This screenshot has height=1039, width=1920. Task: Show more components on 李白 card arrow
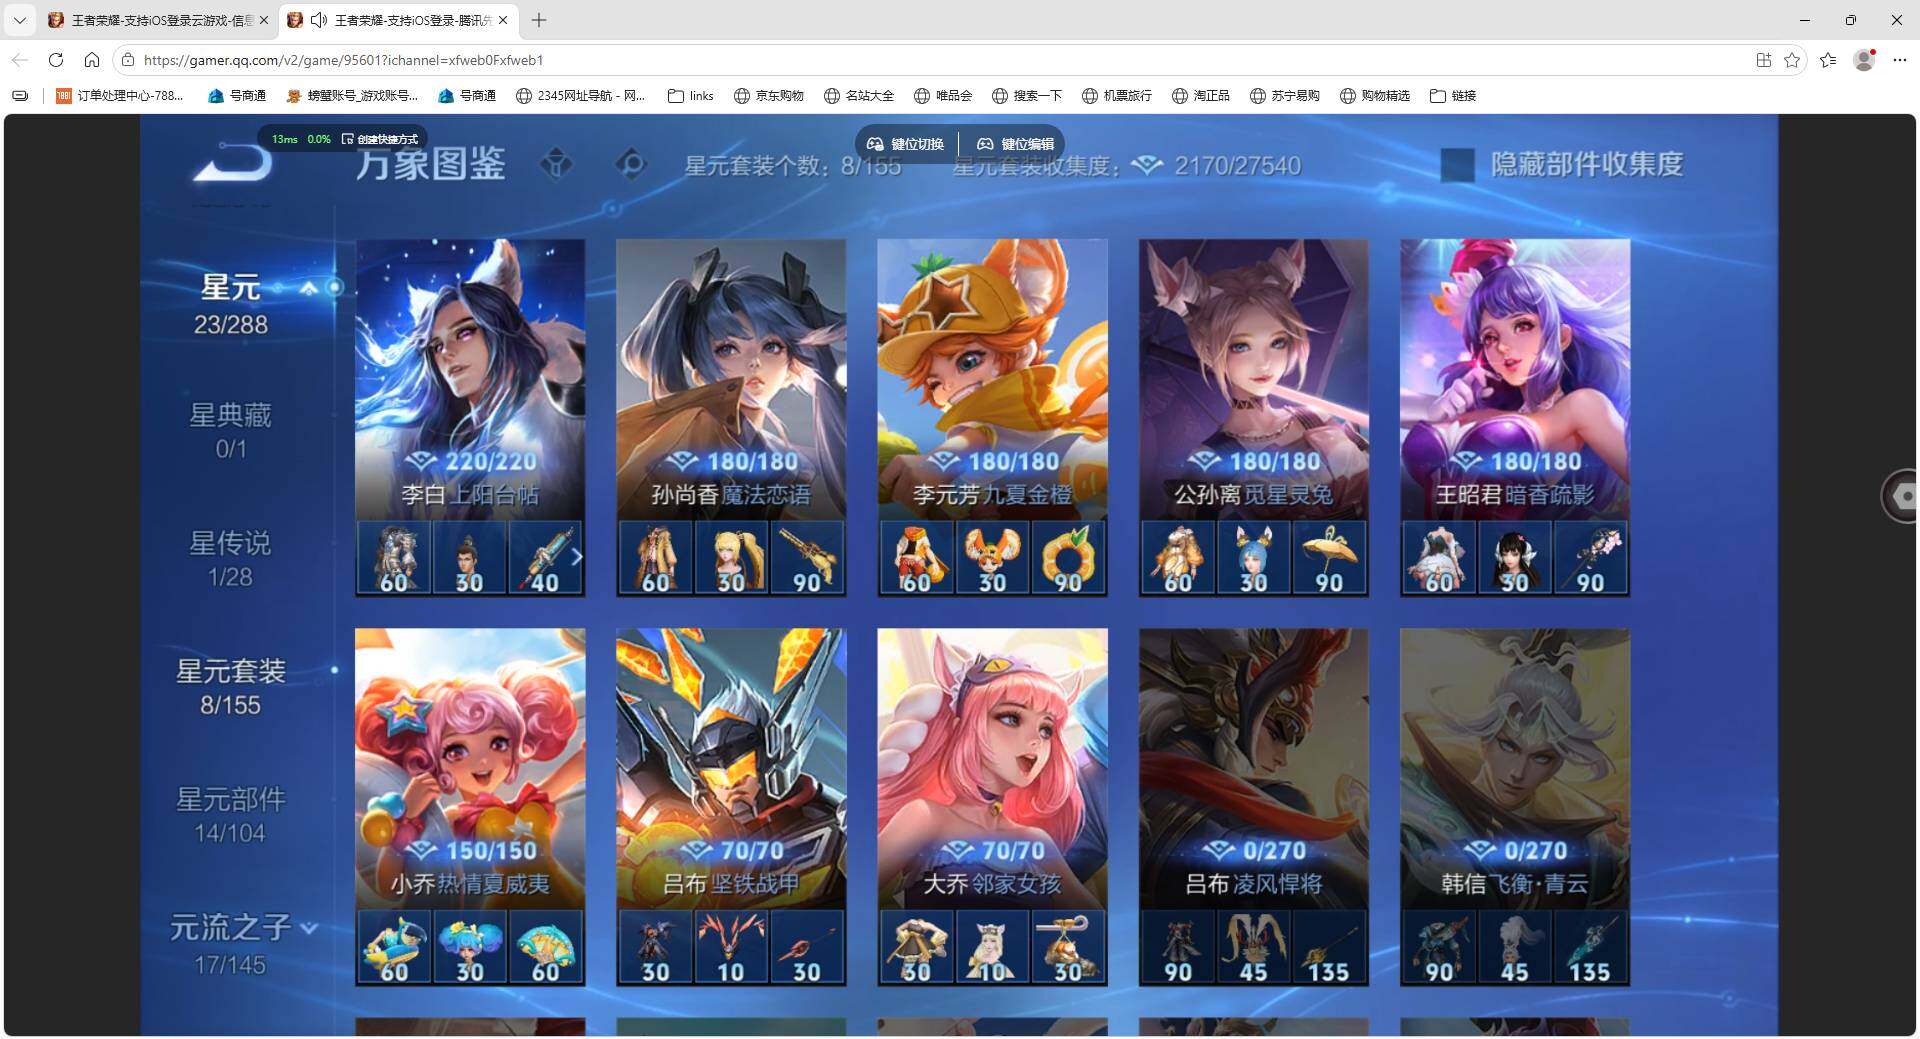point(576,557)
